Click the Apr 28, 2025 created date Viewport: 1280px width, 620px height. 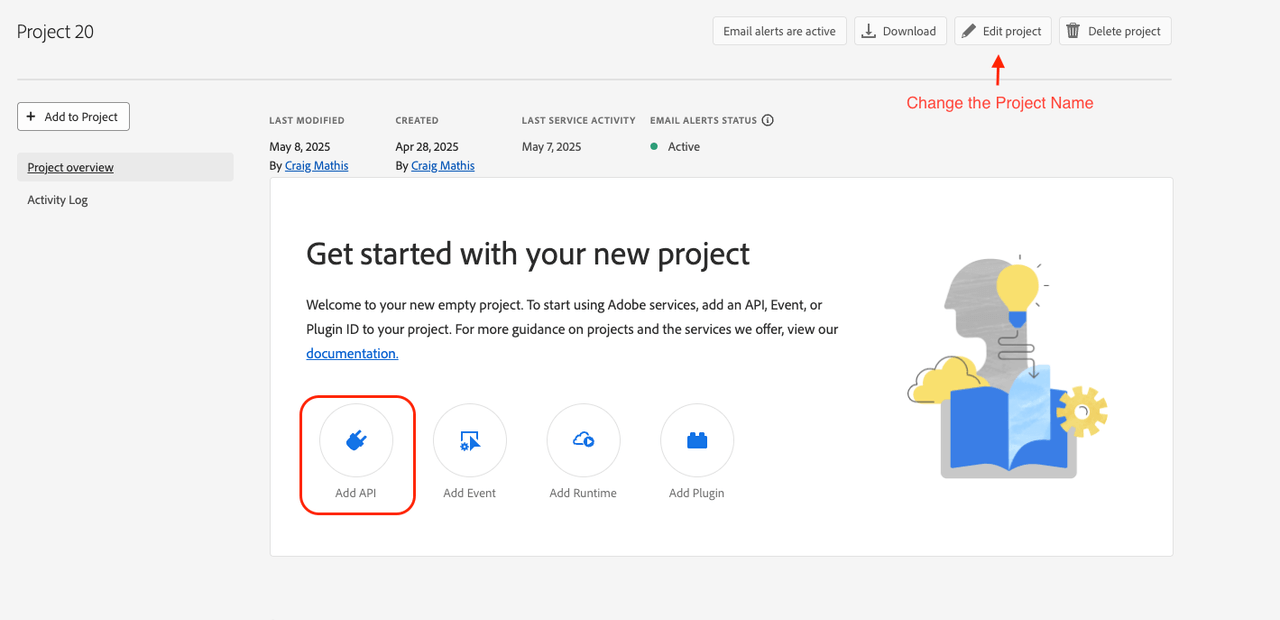click(427, 147)
